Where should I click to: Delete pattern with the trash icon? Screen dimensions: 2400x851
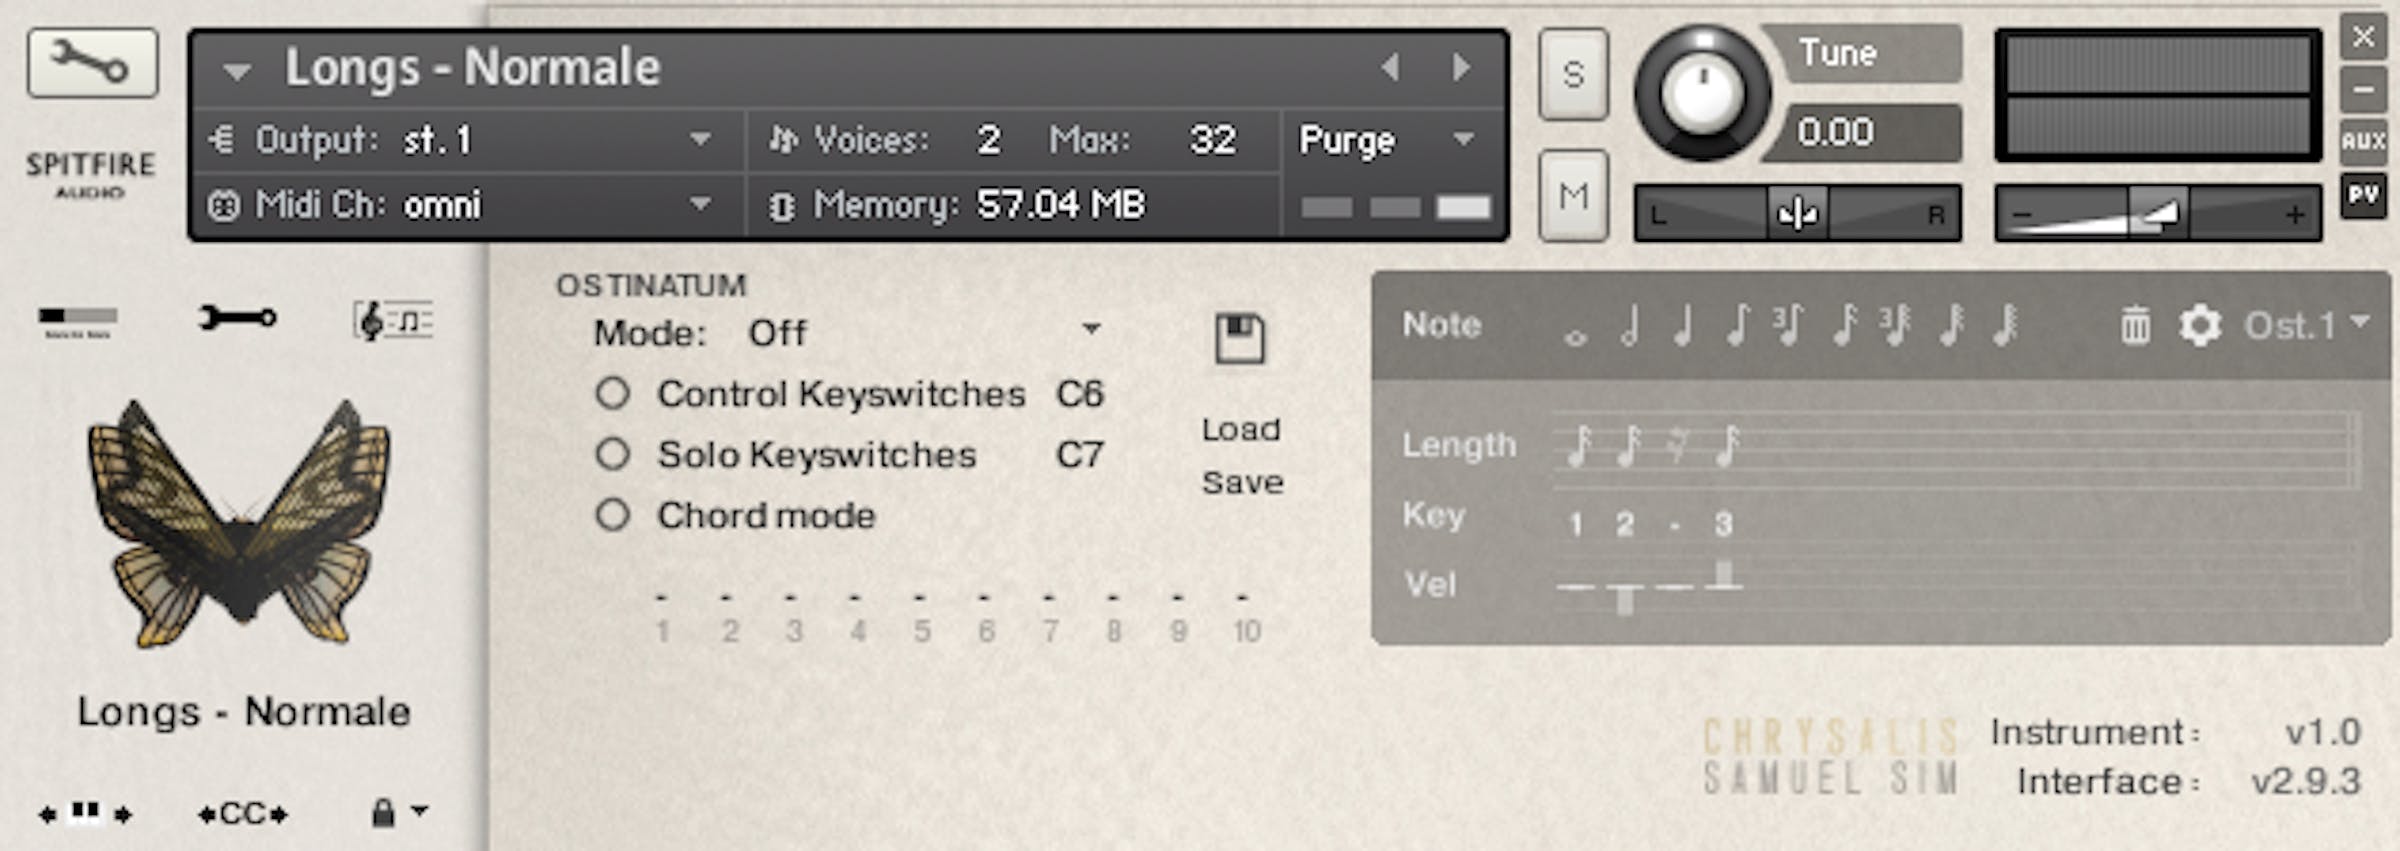click(2134, 325)
